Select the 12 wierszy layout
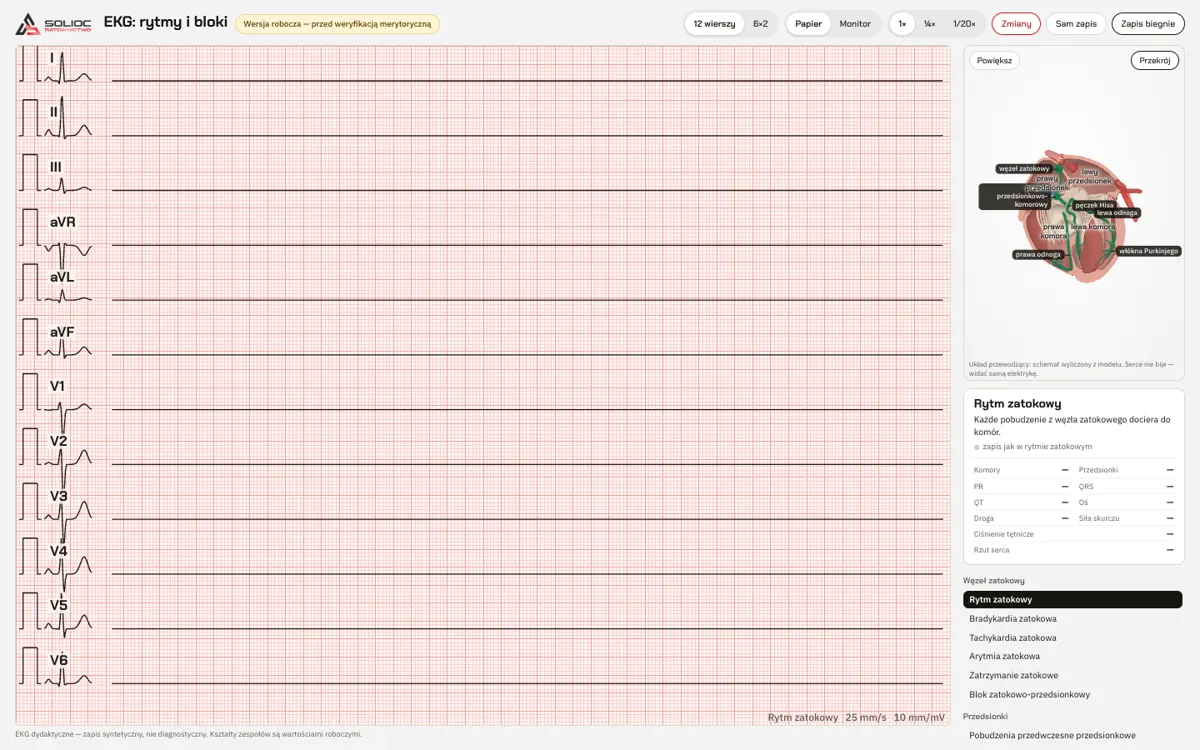Image resolution: width=1200 pixels, height=750 pixels. coord(714,24)
